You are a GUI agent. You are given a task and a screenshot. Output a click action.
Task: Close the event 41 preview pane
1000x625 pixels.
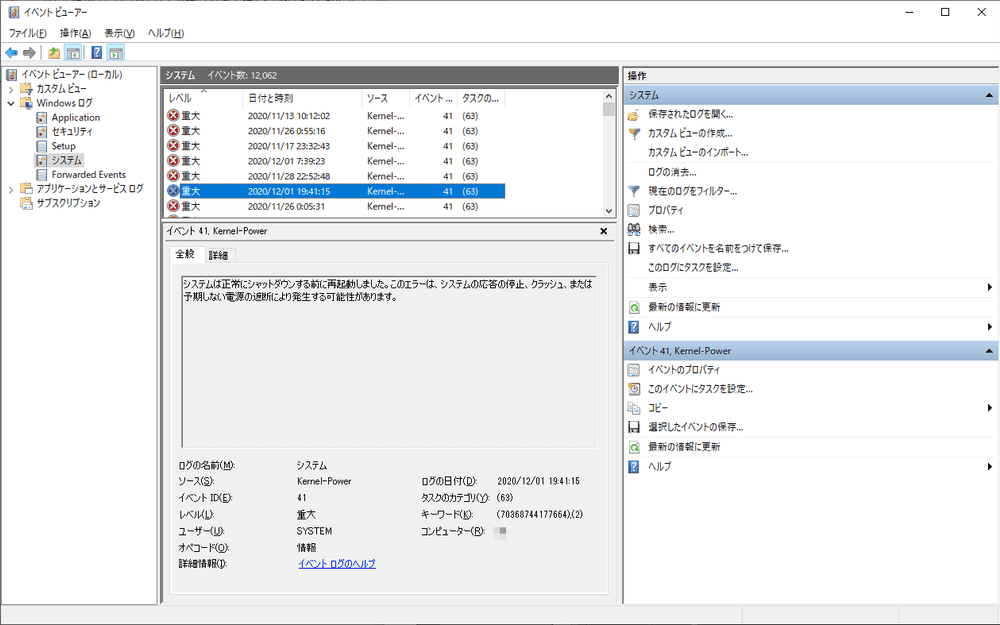pos(603,232)
